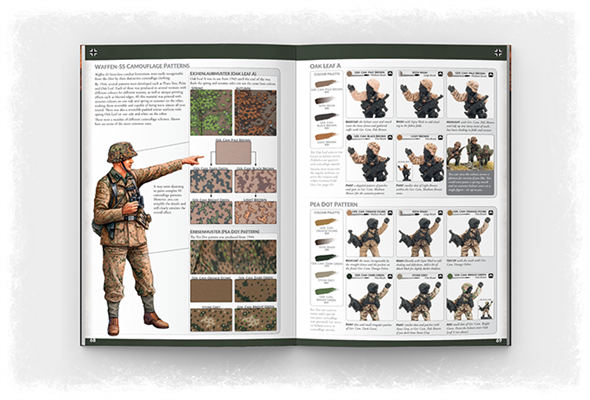Image resolution: width=590 pixels, height=400 pixels.
Task: Click the helmet icon on Pea Dot Sepia Wash step
Action: (440, 213)
